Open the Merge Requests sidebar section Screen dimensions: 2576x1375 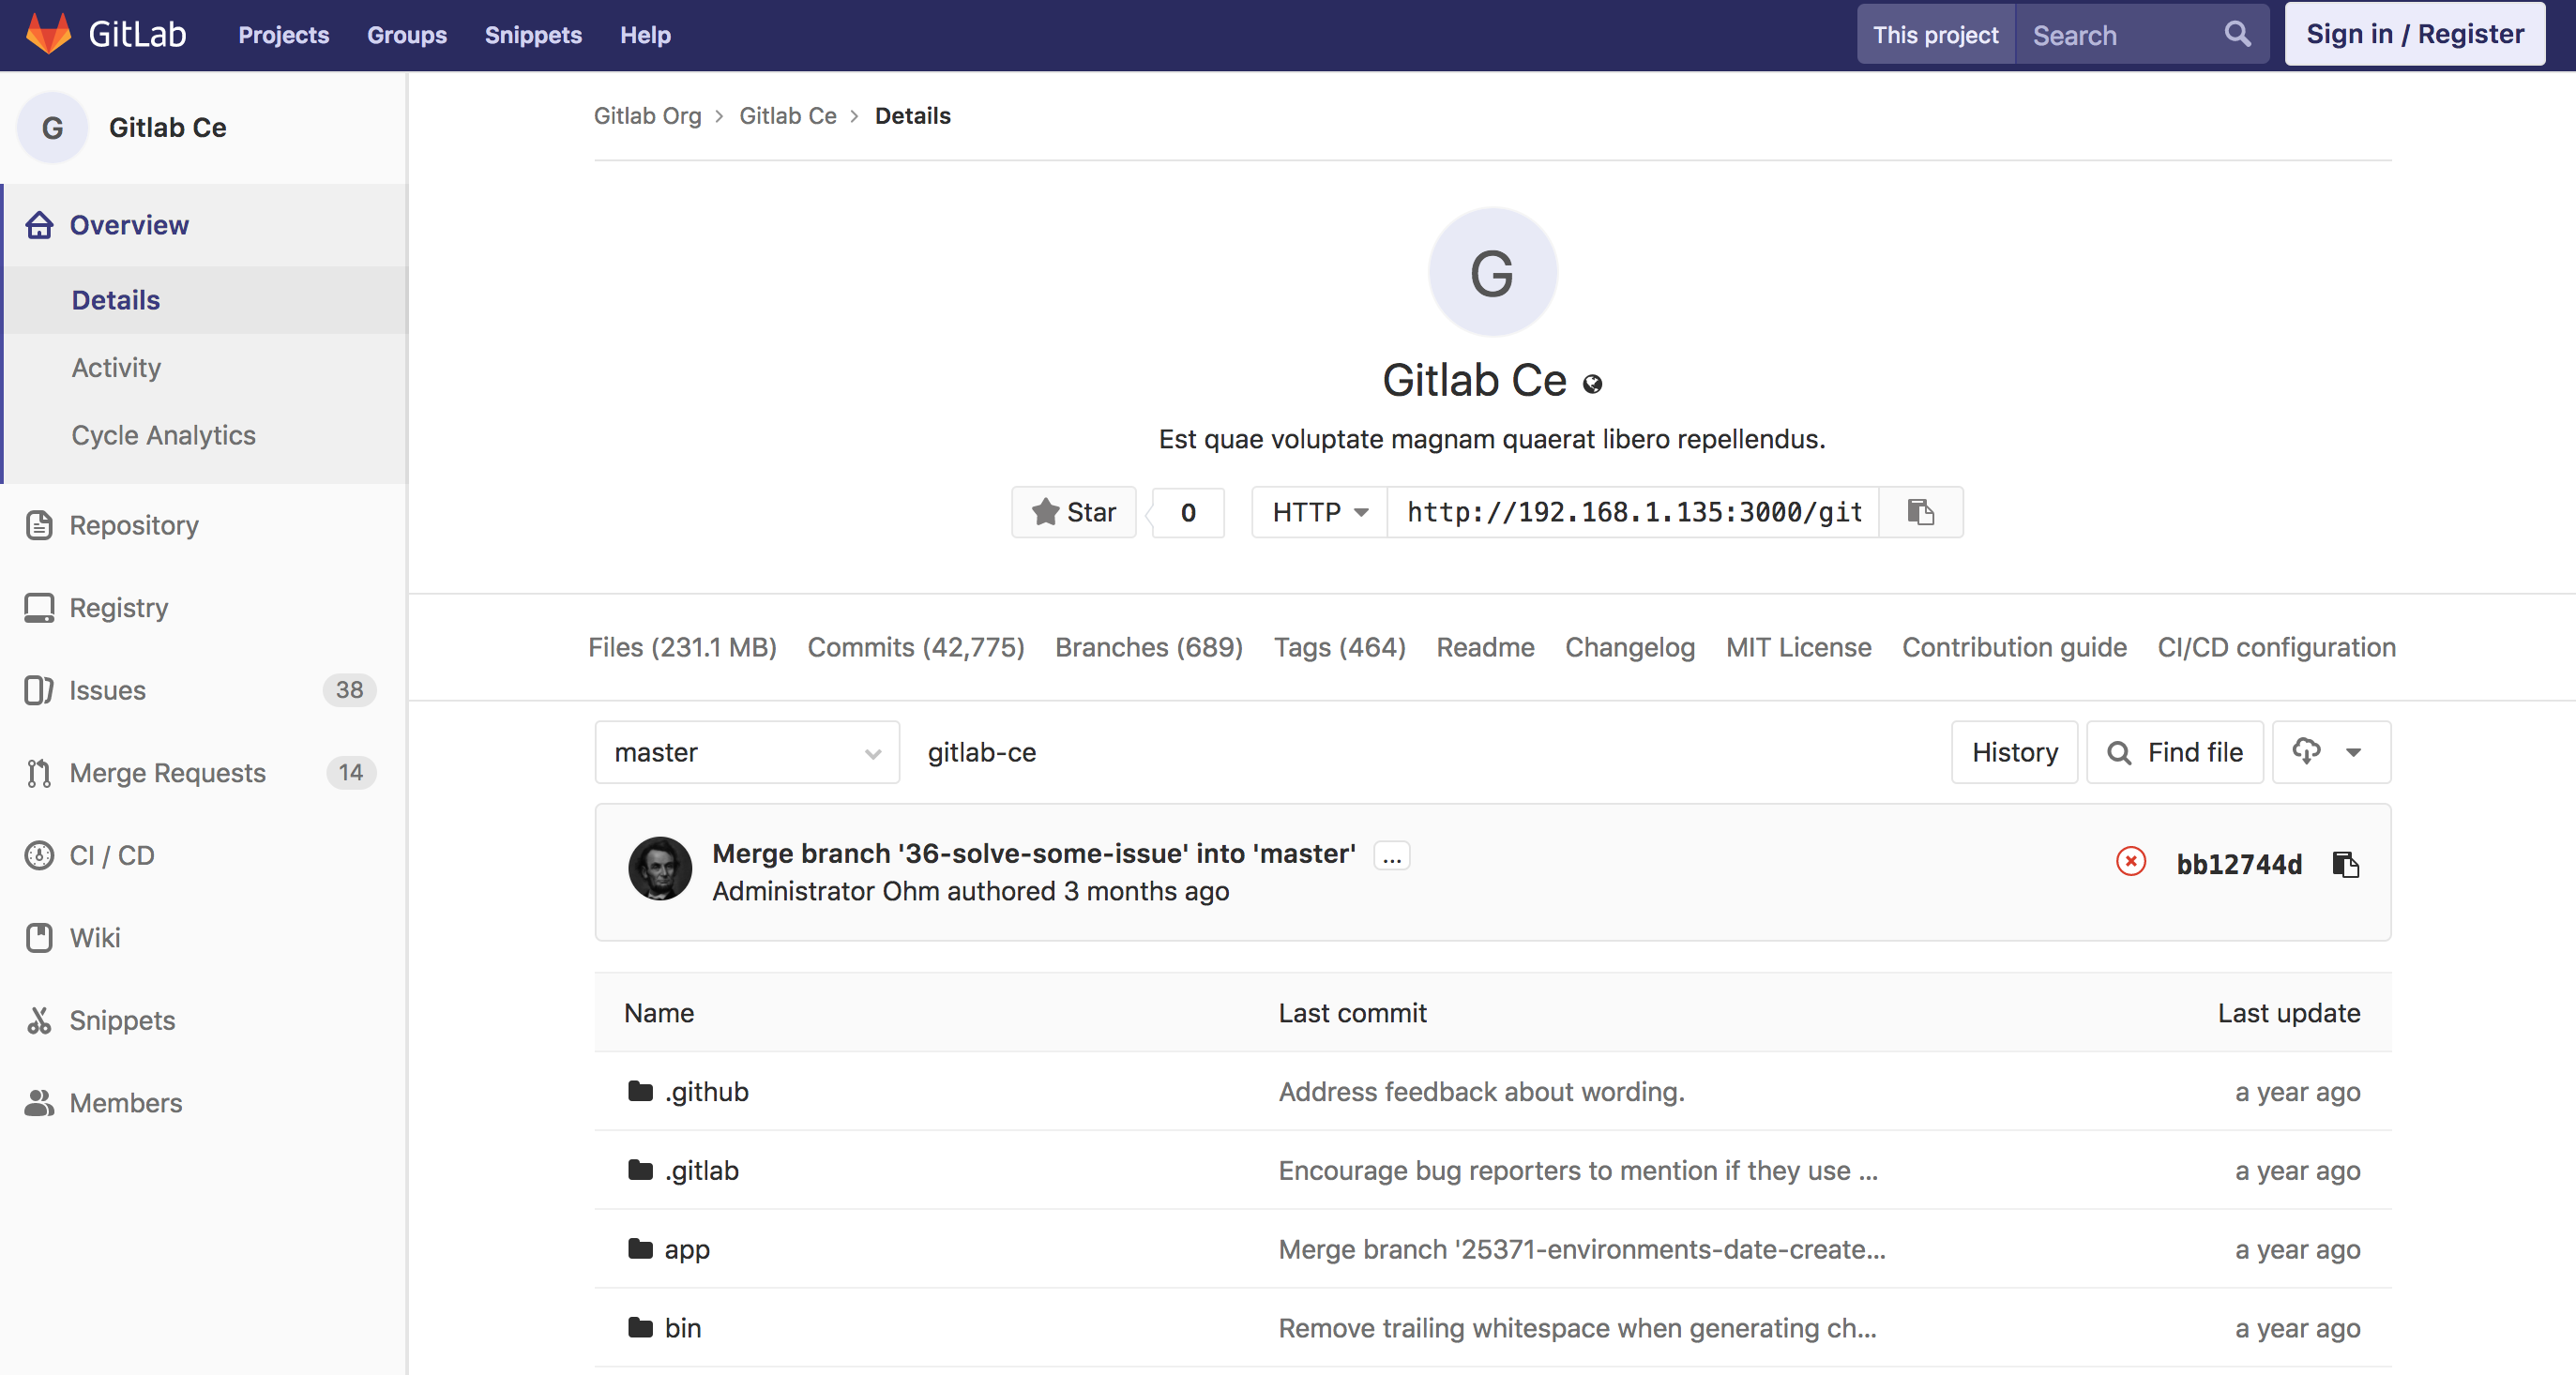167,773
